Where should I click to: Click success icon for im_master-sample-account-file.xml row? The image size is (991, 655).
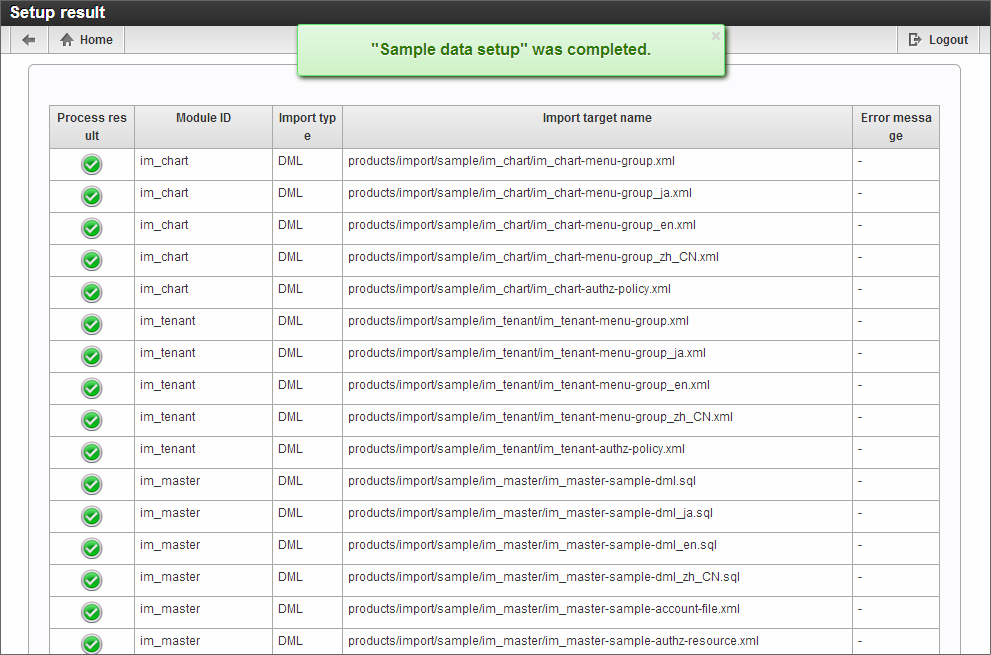pos(92,612)
